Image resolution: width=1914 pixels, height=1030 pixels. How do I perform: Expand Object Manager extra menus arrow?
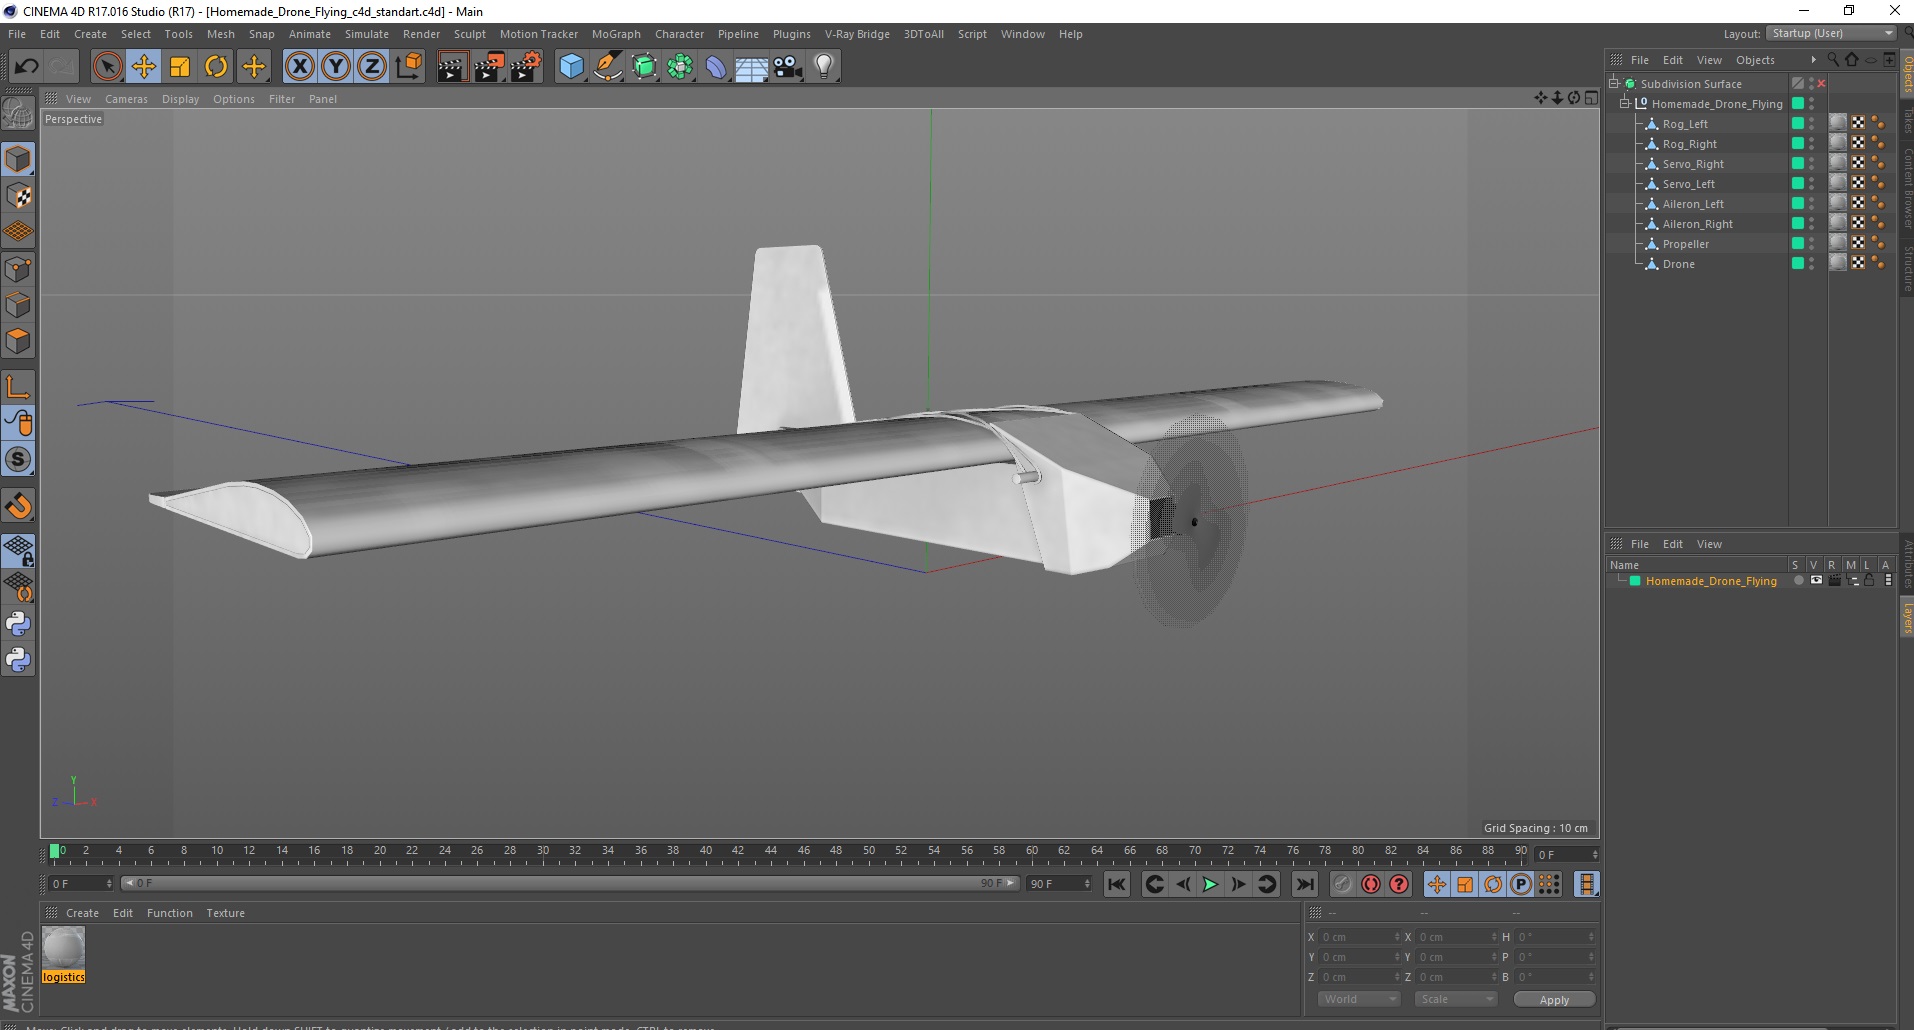pyautogui.click(x=1813, y=60)
